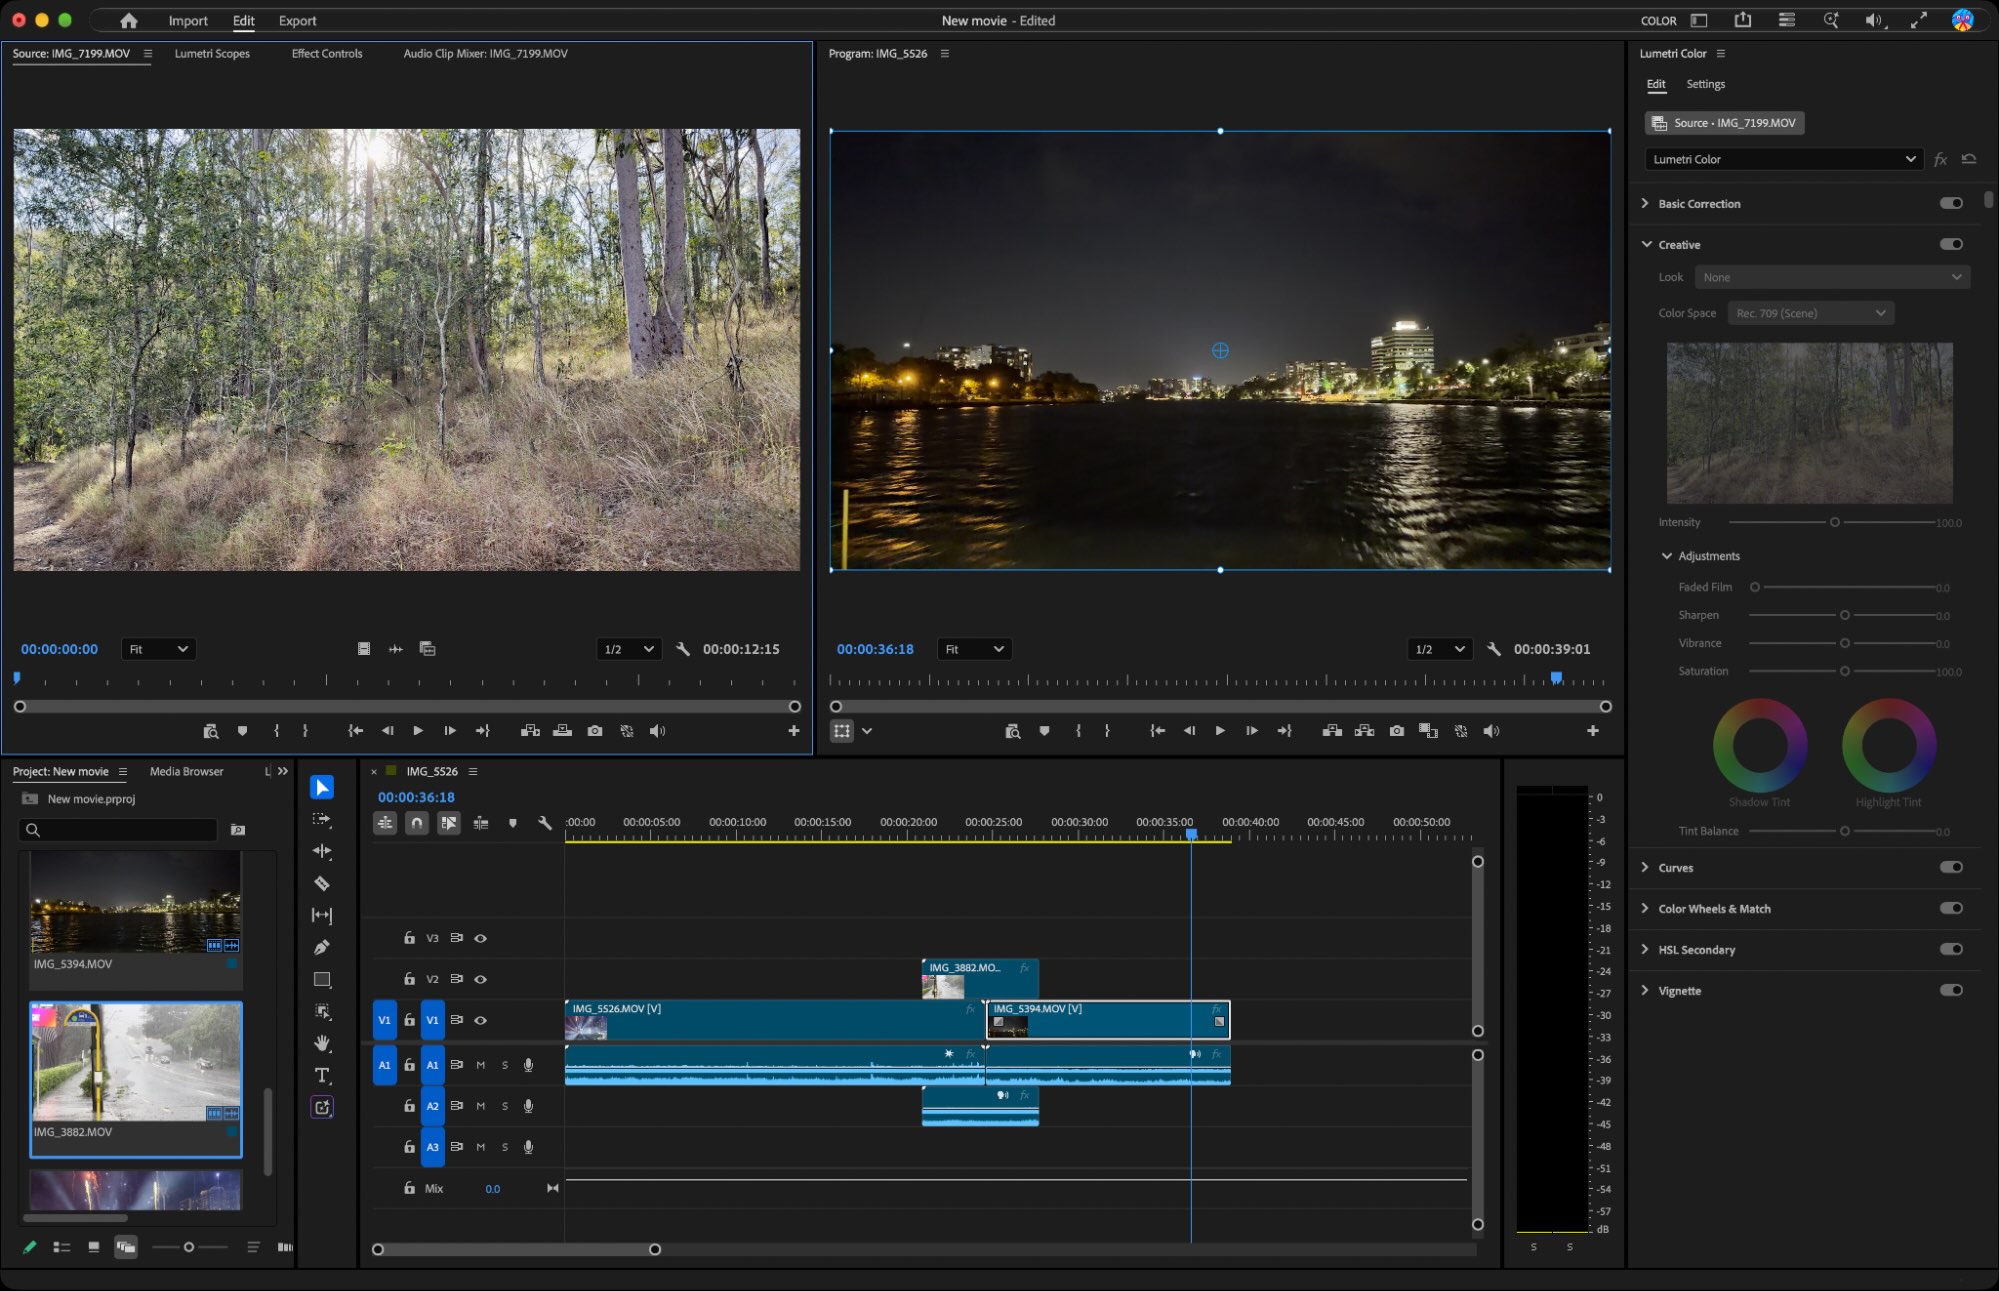Click Source IMG_7199.MOV button in Lumetri
Screen dimensions: 1999x1291
tap(1725, 123)
